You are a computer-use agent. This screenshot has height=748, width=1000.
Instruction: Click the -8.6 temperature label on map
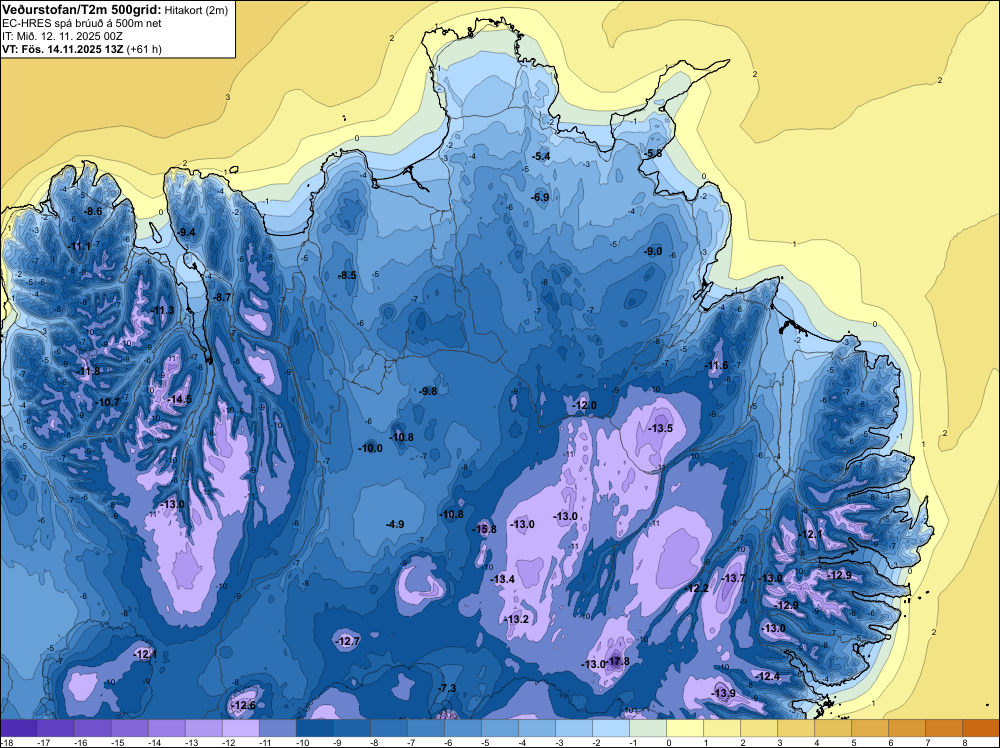click(93, 211)
